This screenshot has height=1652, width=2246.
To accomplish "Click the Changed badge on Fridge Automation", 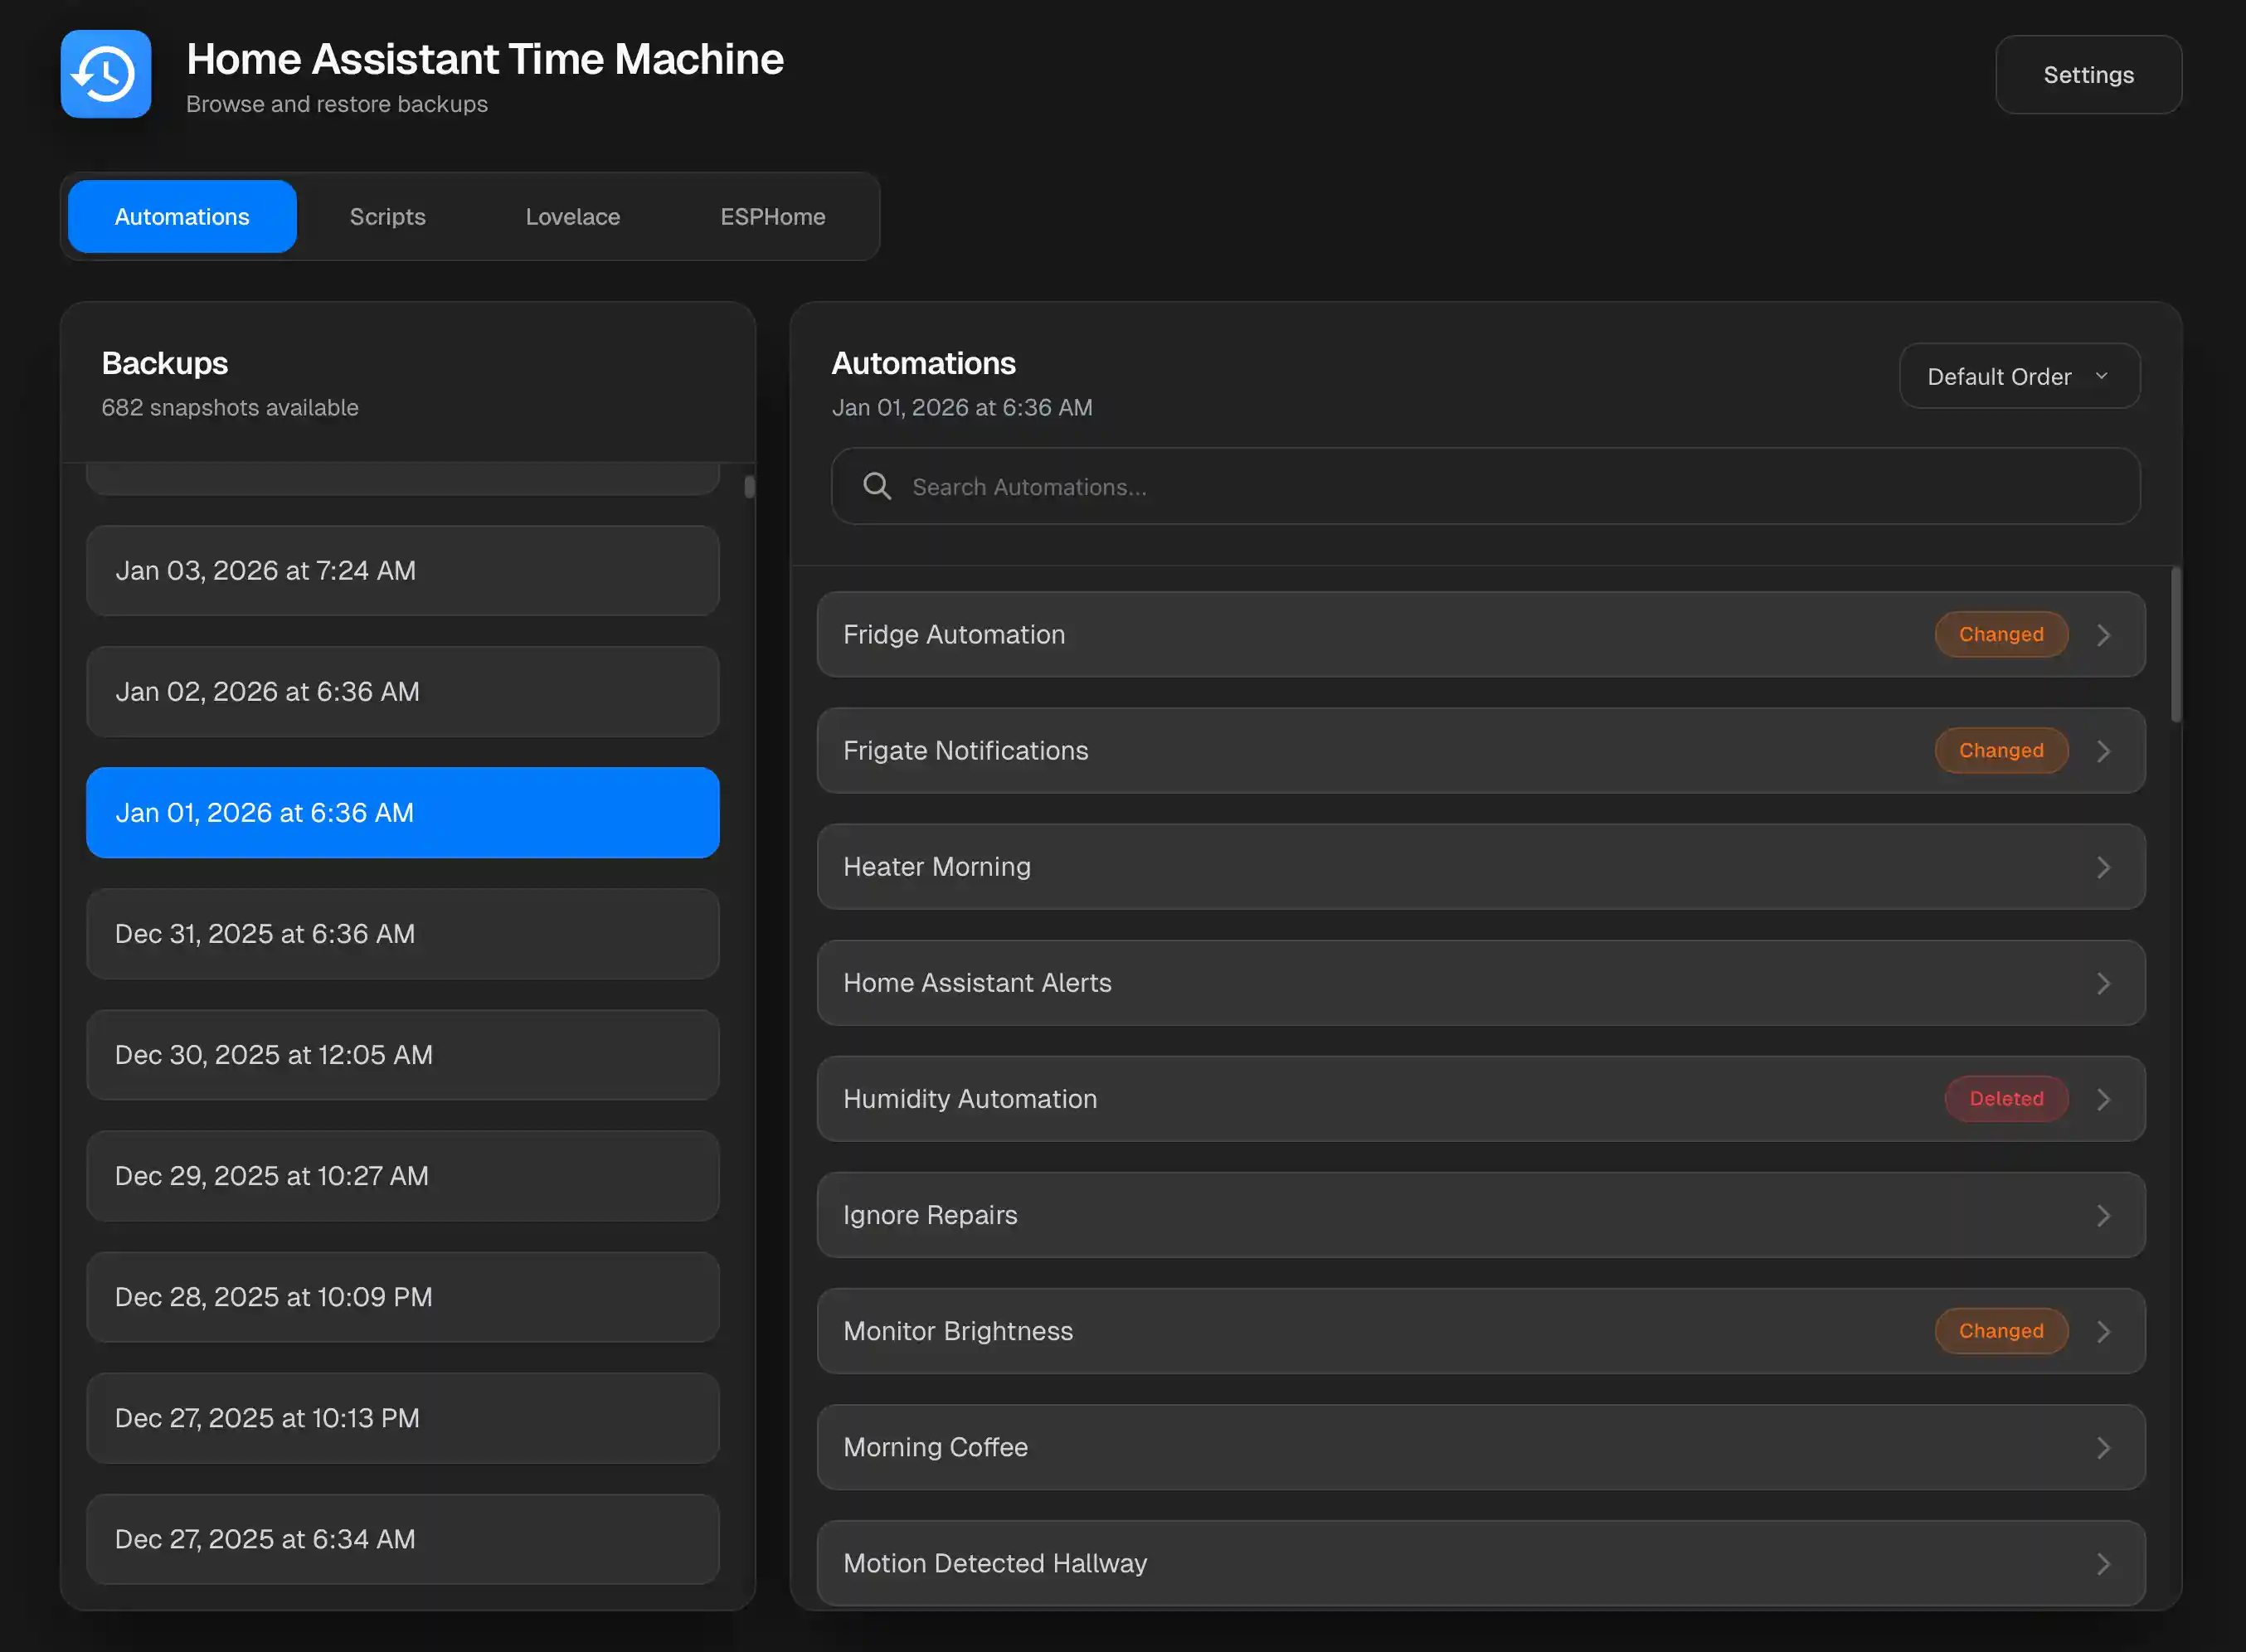I will point(2000,634).
